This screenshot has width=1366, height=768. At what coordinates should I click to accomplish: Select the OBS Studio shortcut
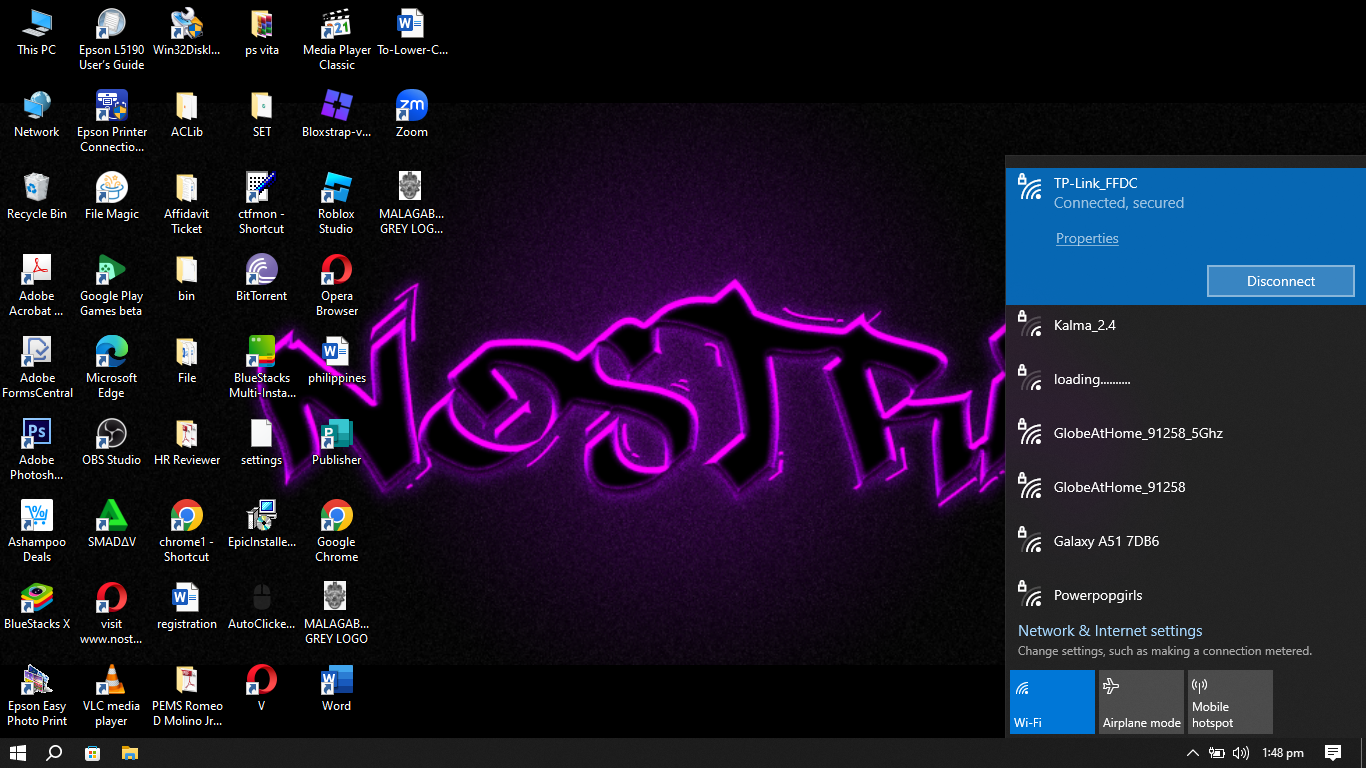coord(112,442)
